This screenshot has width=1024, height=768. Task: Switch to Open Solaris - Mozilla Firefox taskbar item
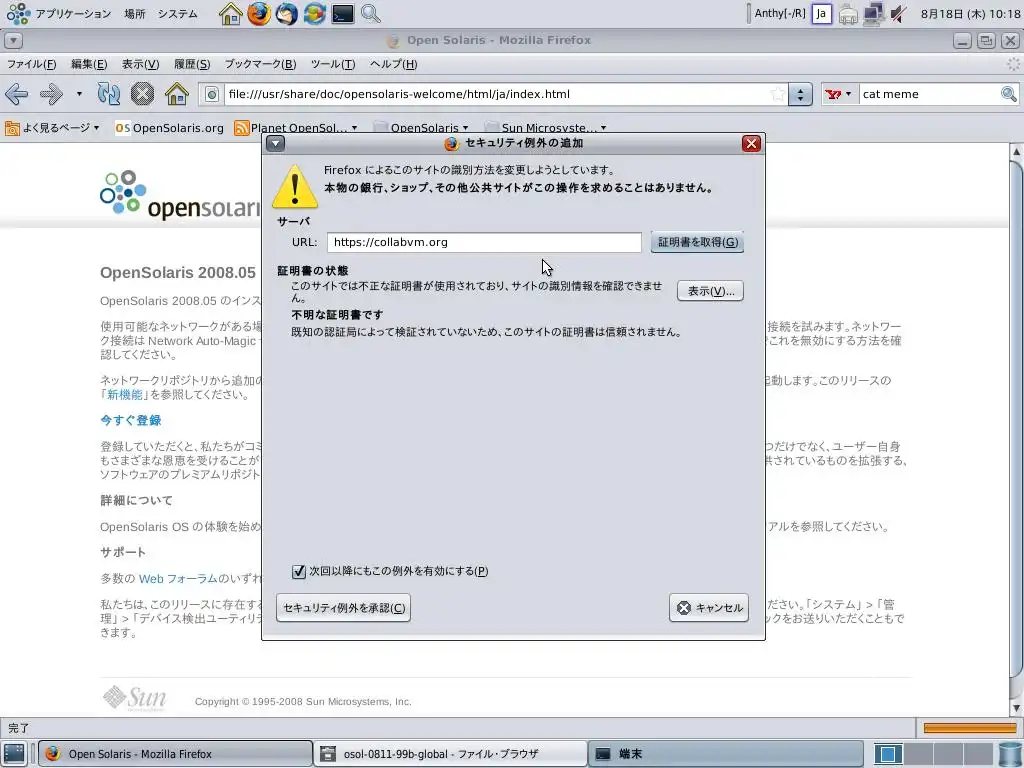[x=175, y=754]
